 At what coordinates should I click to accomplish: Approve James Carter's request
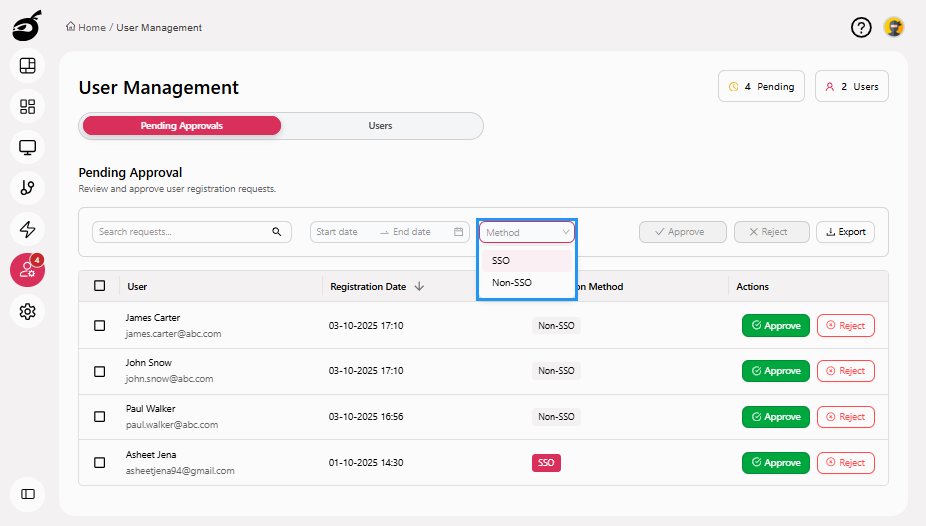(x=775, y=325)
